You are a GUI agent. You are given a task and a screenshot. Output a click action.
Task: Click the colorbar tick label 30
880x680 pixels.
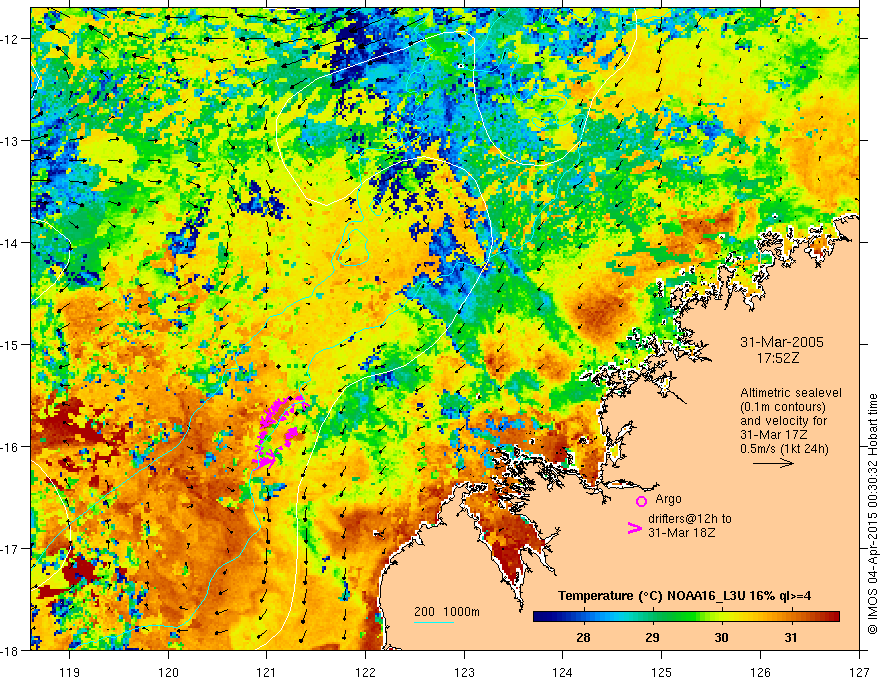[721, 637]
